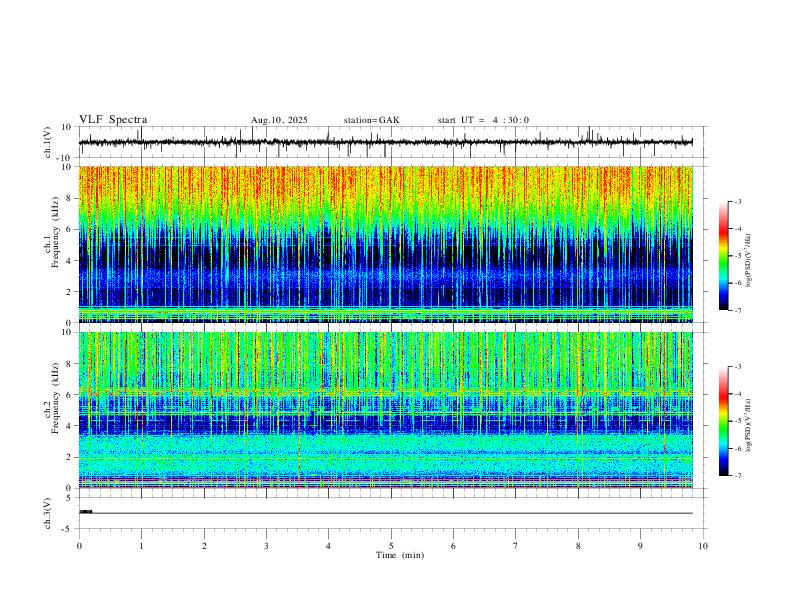Click the "10" minute tick label on time axis

point(703,546)
